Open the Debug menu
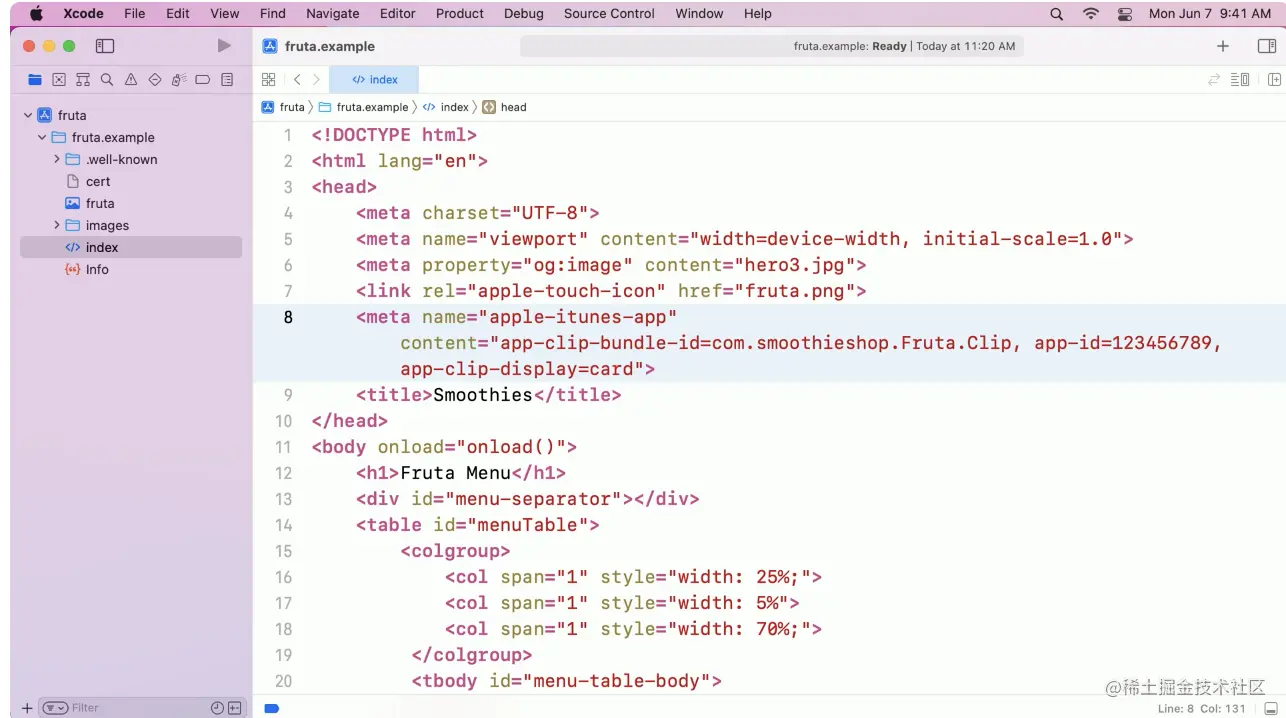The height and width of the screenshot is (718, 1286). click(524, 14)
